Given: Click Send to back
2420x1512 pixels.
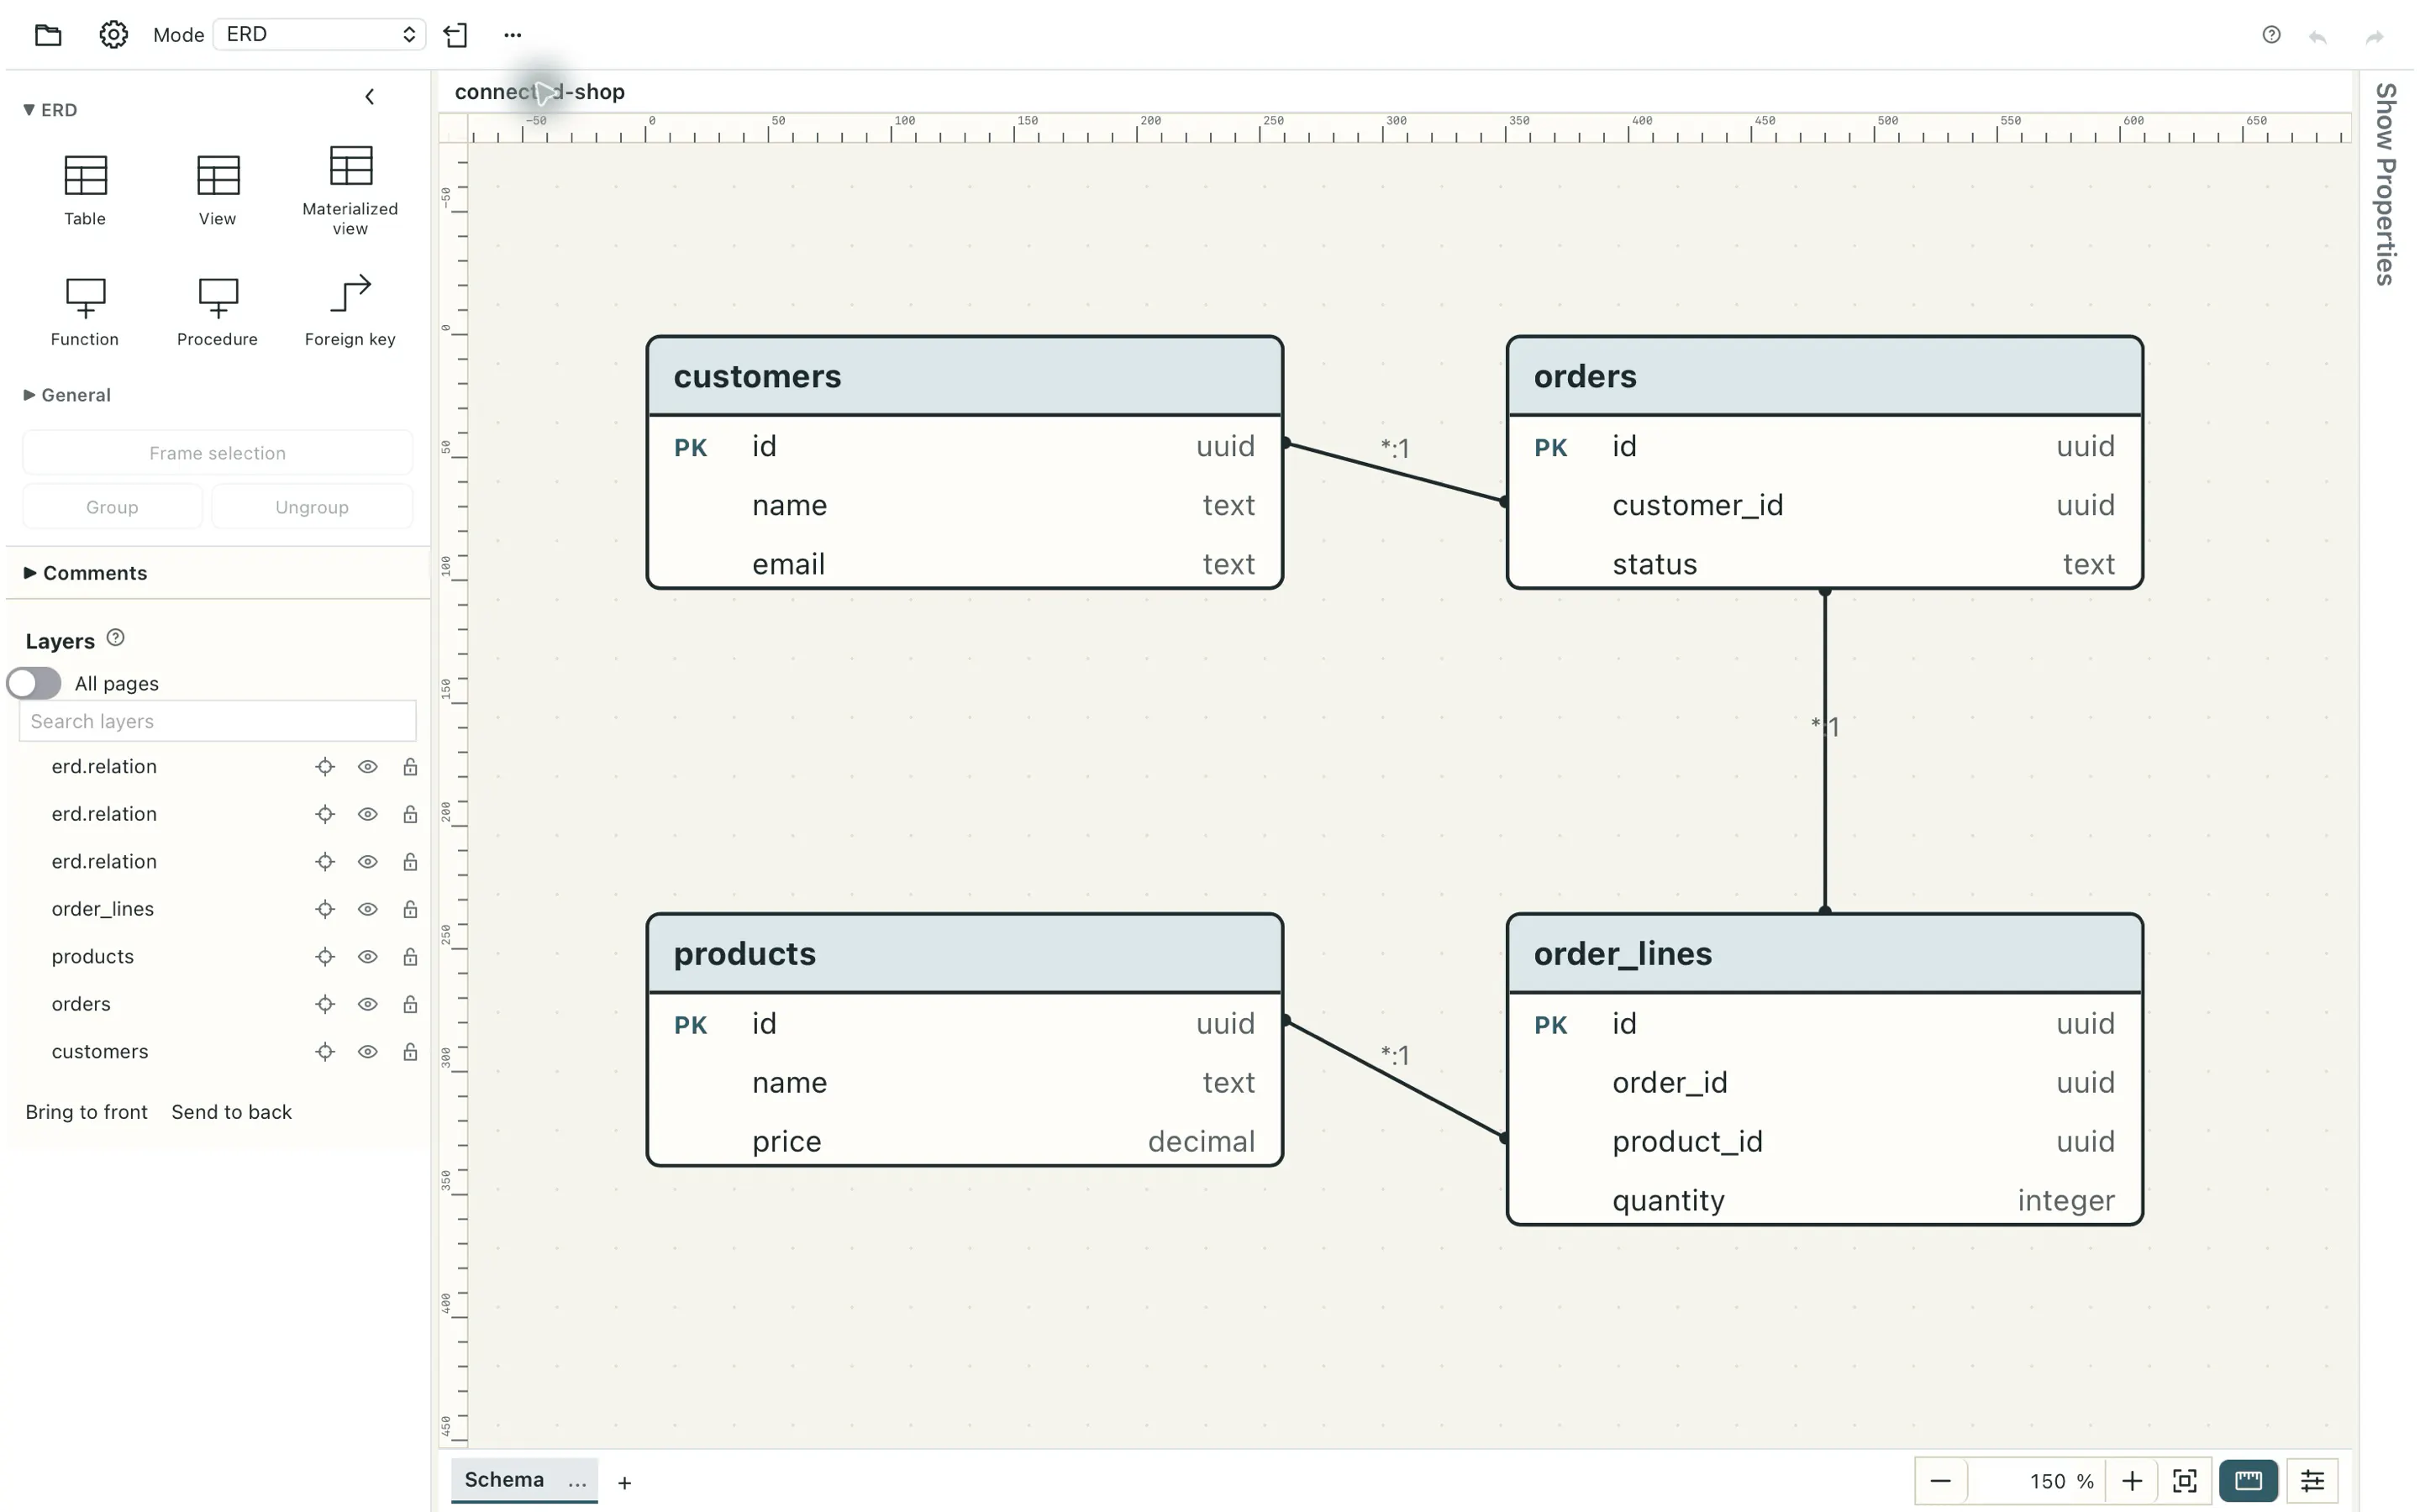Looking at the screenshot, I should coord(231,1112).
